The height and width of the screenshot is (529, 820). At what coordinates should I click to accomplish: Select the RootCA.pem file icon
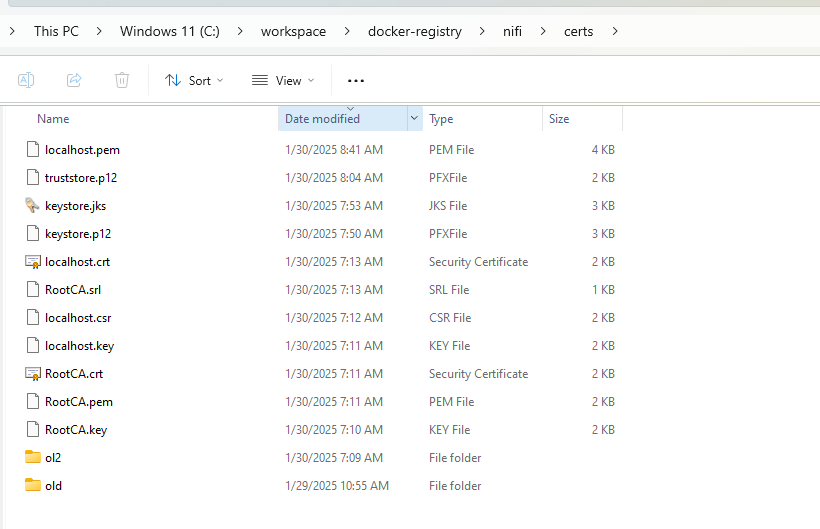pyautogui.click(x=32, y=401)
